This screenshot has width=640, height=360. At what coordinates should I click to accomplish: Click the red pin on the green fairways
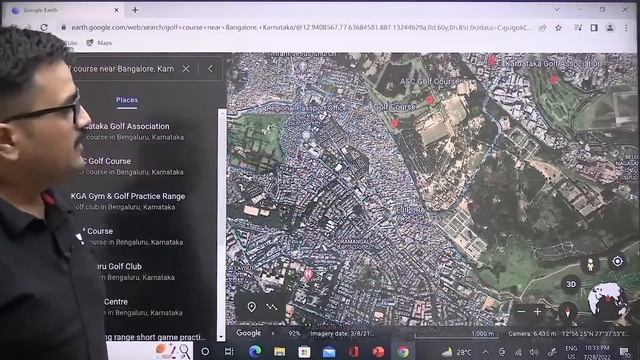point(554,79)
